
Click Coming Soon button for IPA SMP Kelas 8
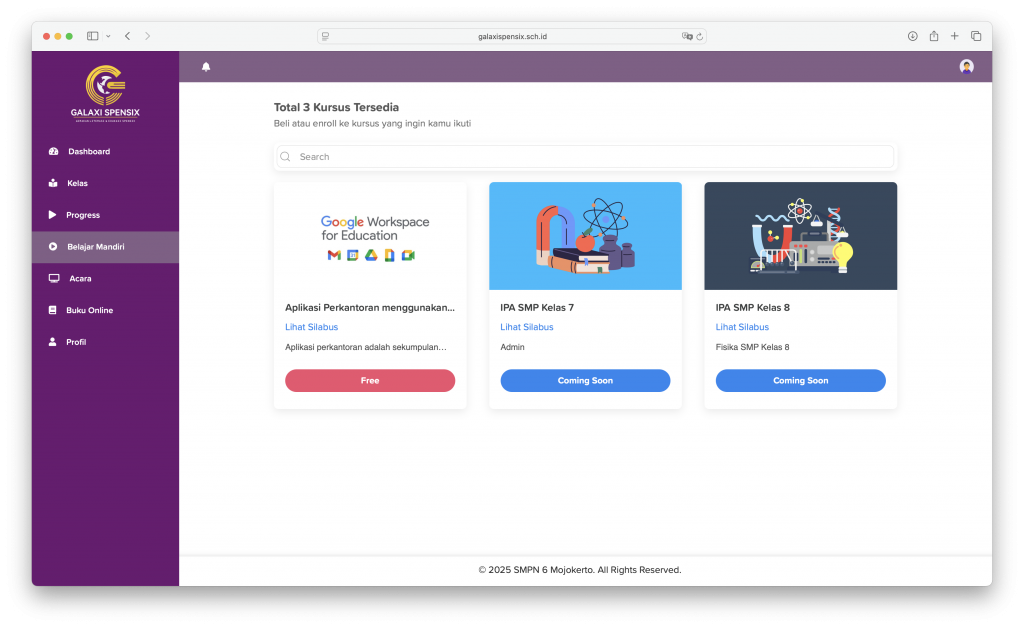click(x=801, y=381)
